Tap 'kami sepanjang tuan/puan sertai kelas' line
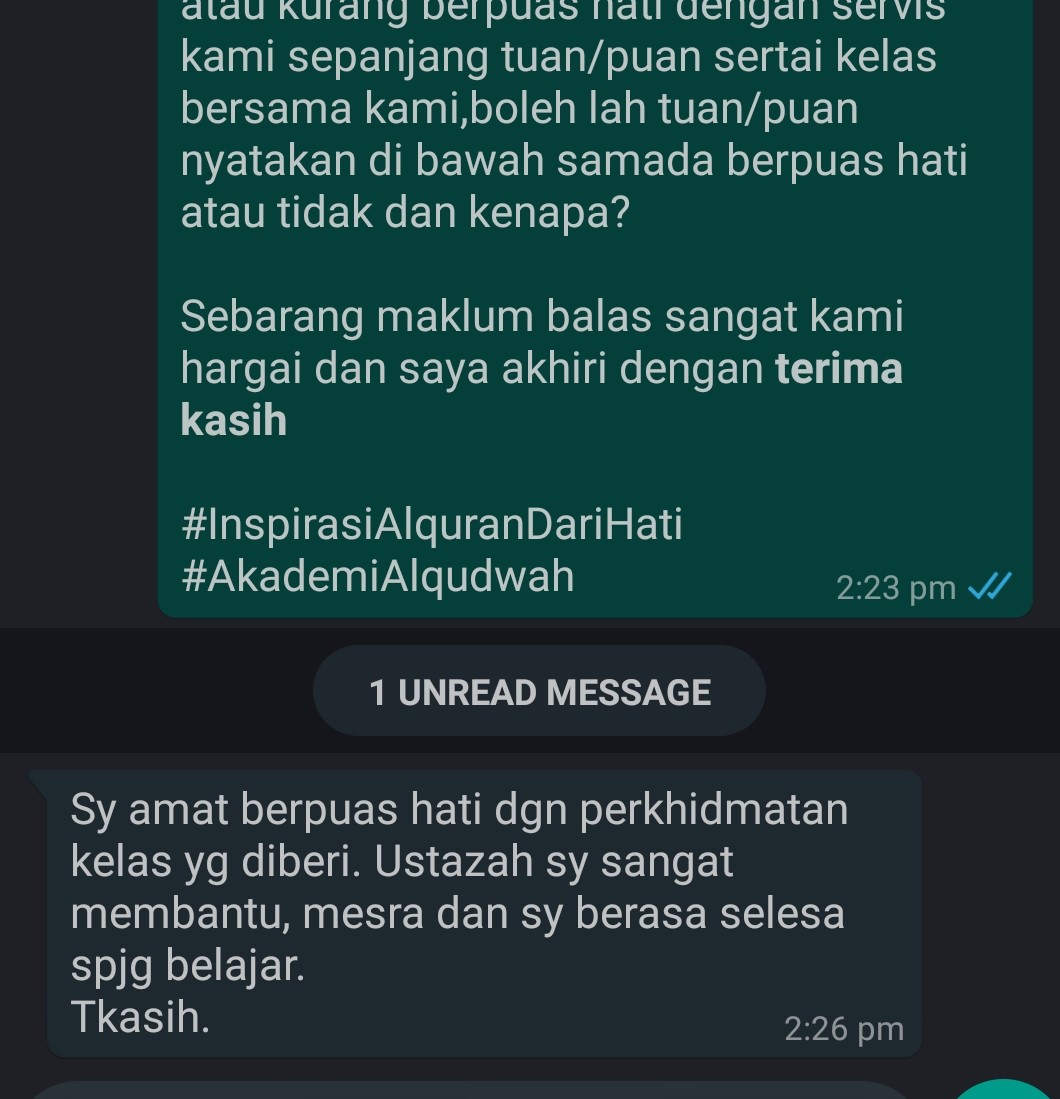 (x=558, y=57)
